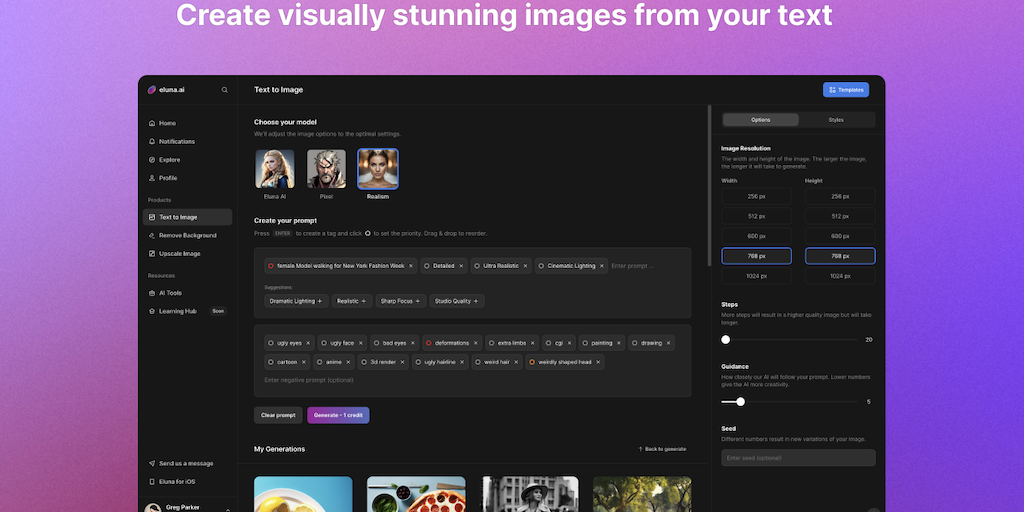Click the Explore compass icon

click(x=152, y=160)
